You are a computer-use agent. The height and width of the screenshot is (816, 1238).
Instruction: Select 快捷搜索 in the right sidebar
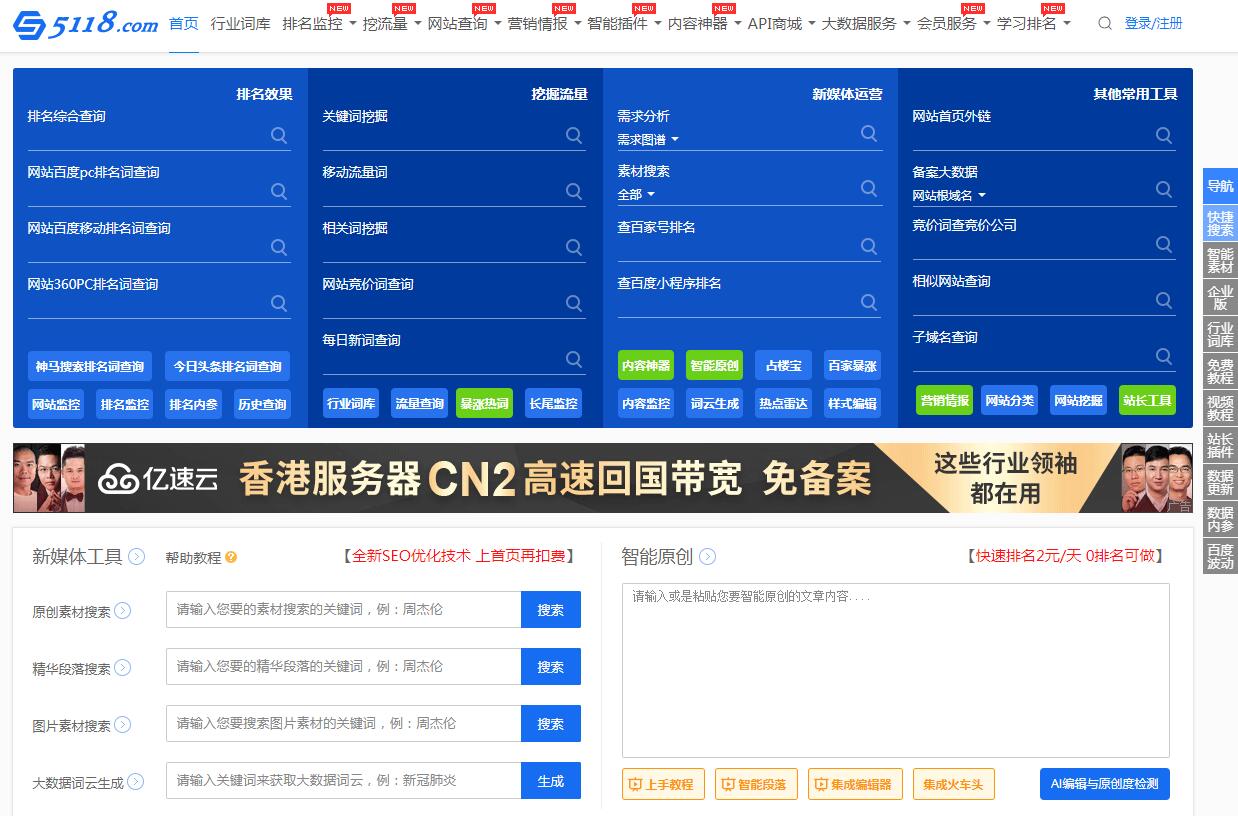point(1220,223)
